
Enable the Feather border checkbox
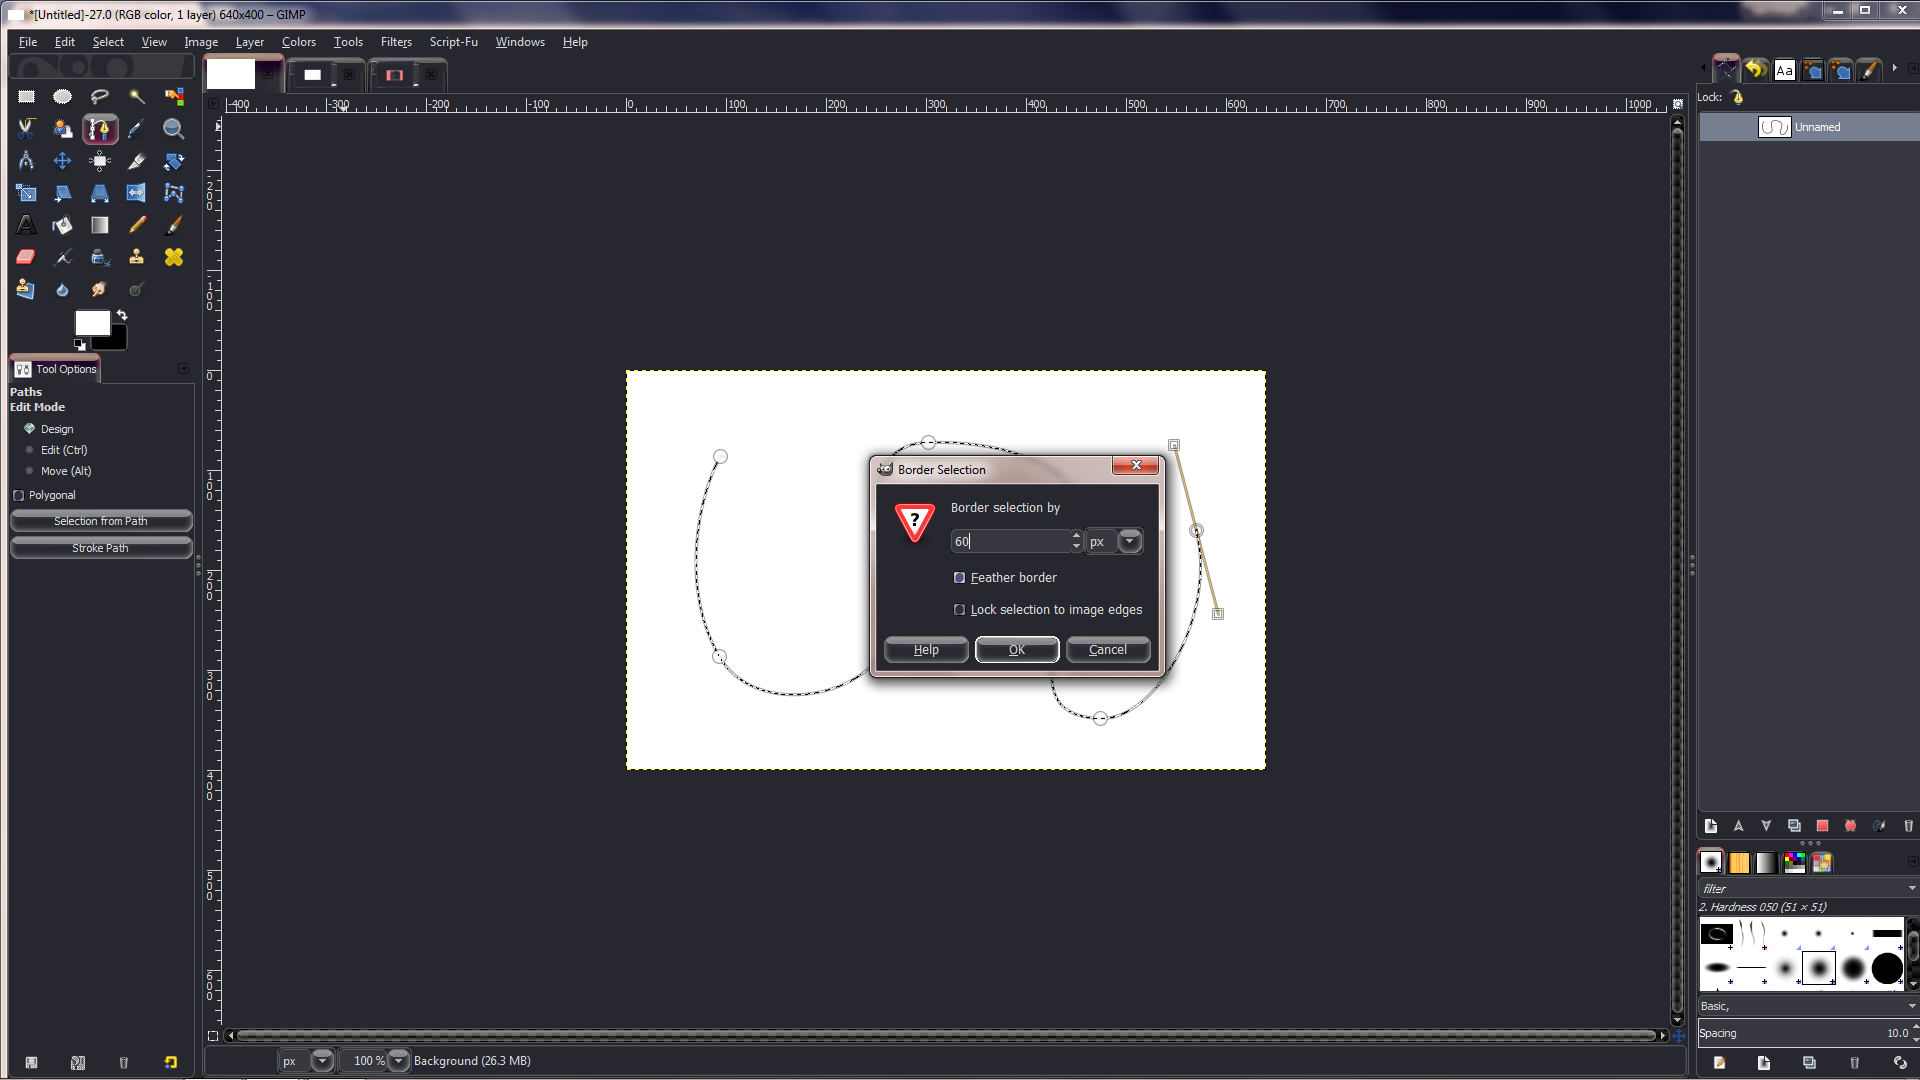click(960, 578)
